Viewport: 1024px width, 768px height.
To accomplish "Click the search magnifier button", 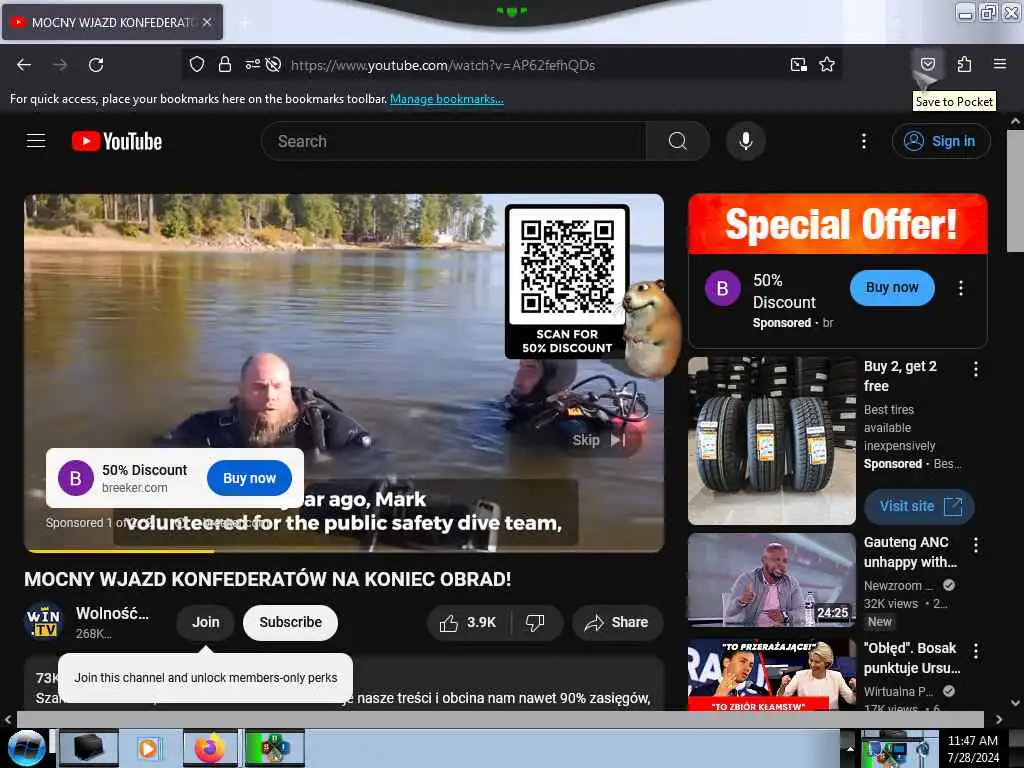I will tap(678, 141).
